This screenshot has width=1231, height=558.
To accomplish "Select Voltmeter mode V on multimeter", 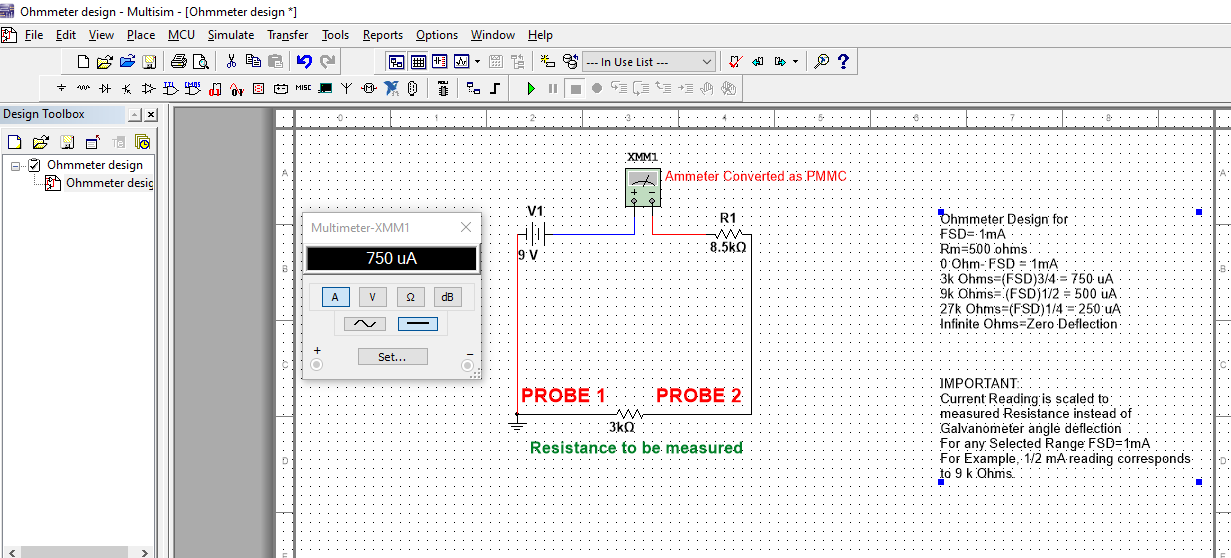I will (373, 297).
